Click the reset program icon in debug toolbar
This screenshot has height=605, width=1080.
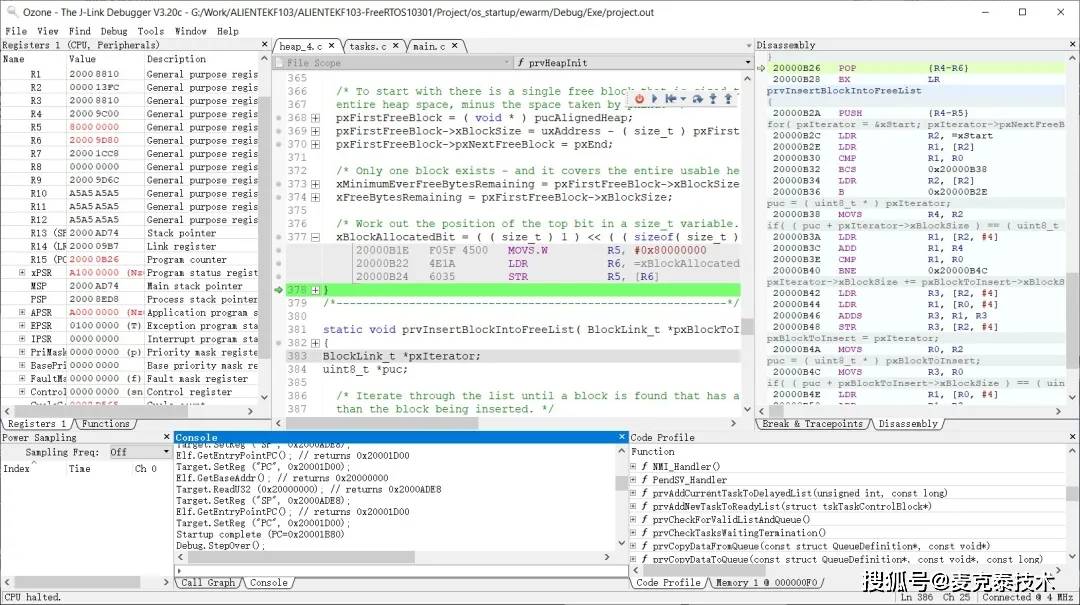pos(669,98)
